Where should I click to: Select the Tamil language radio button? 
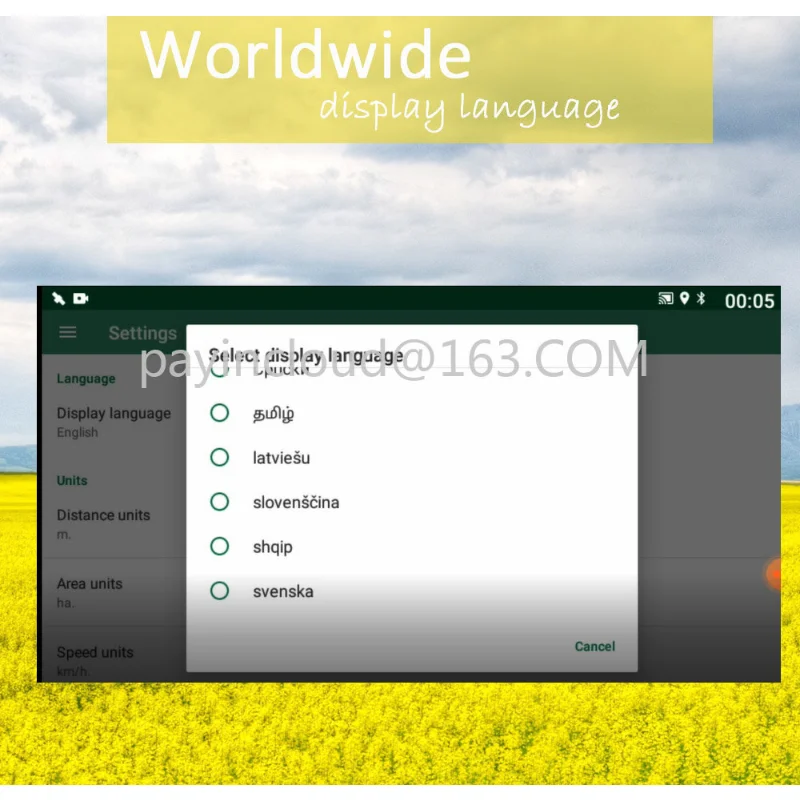[x=219, y=413]
